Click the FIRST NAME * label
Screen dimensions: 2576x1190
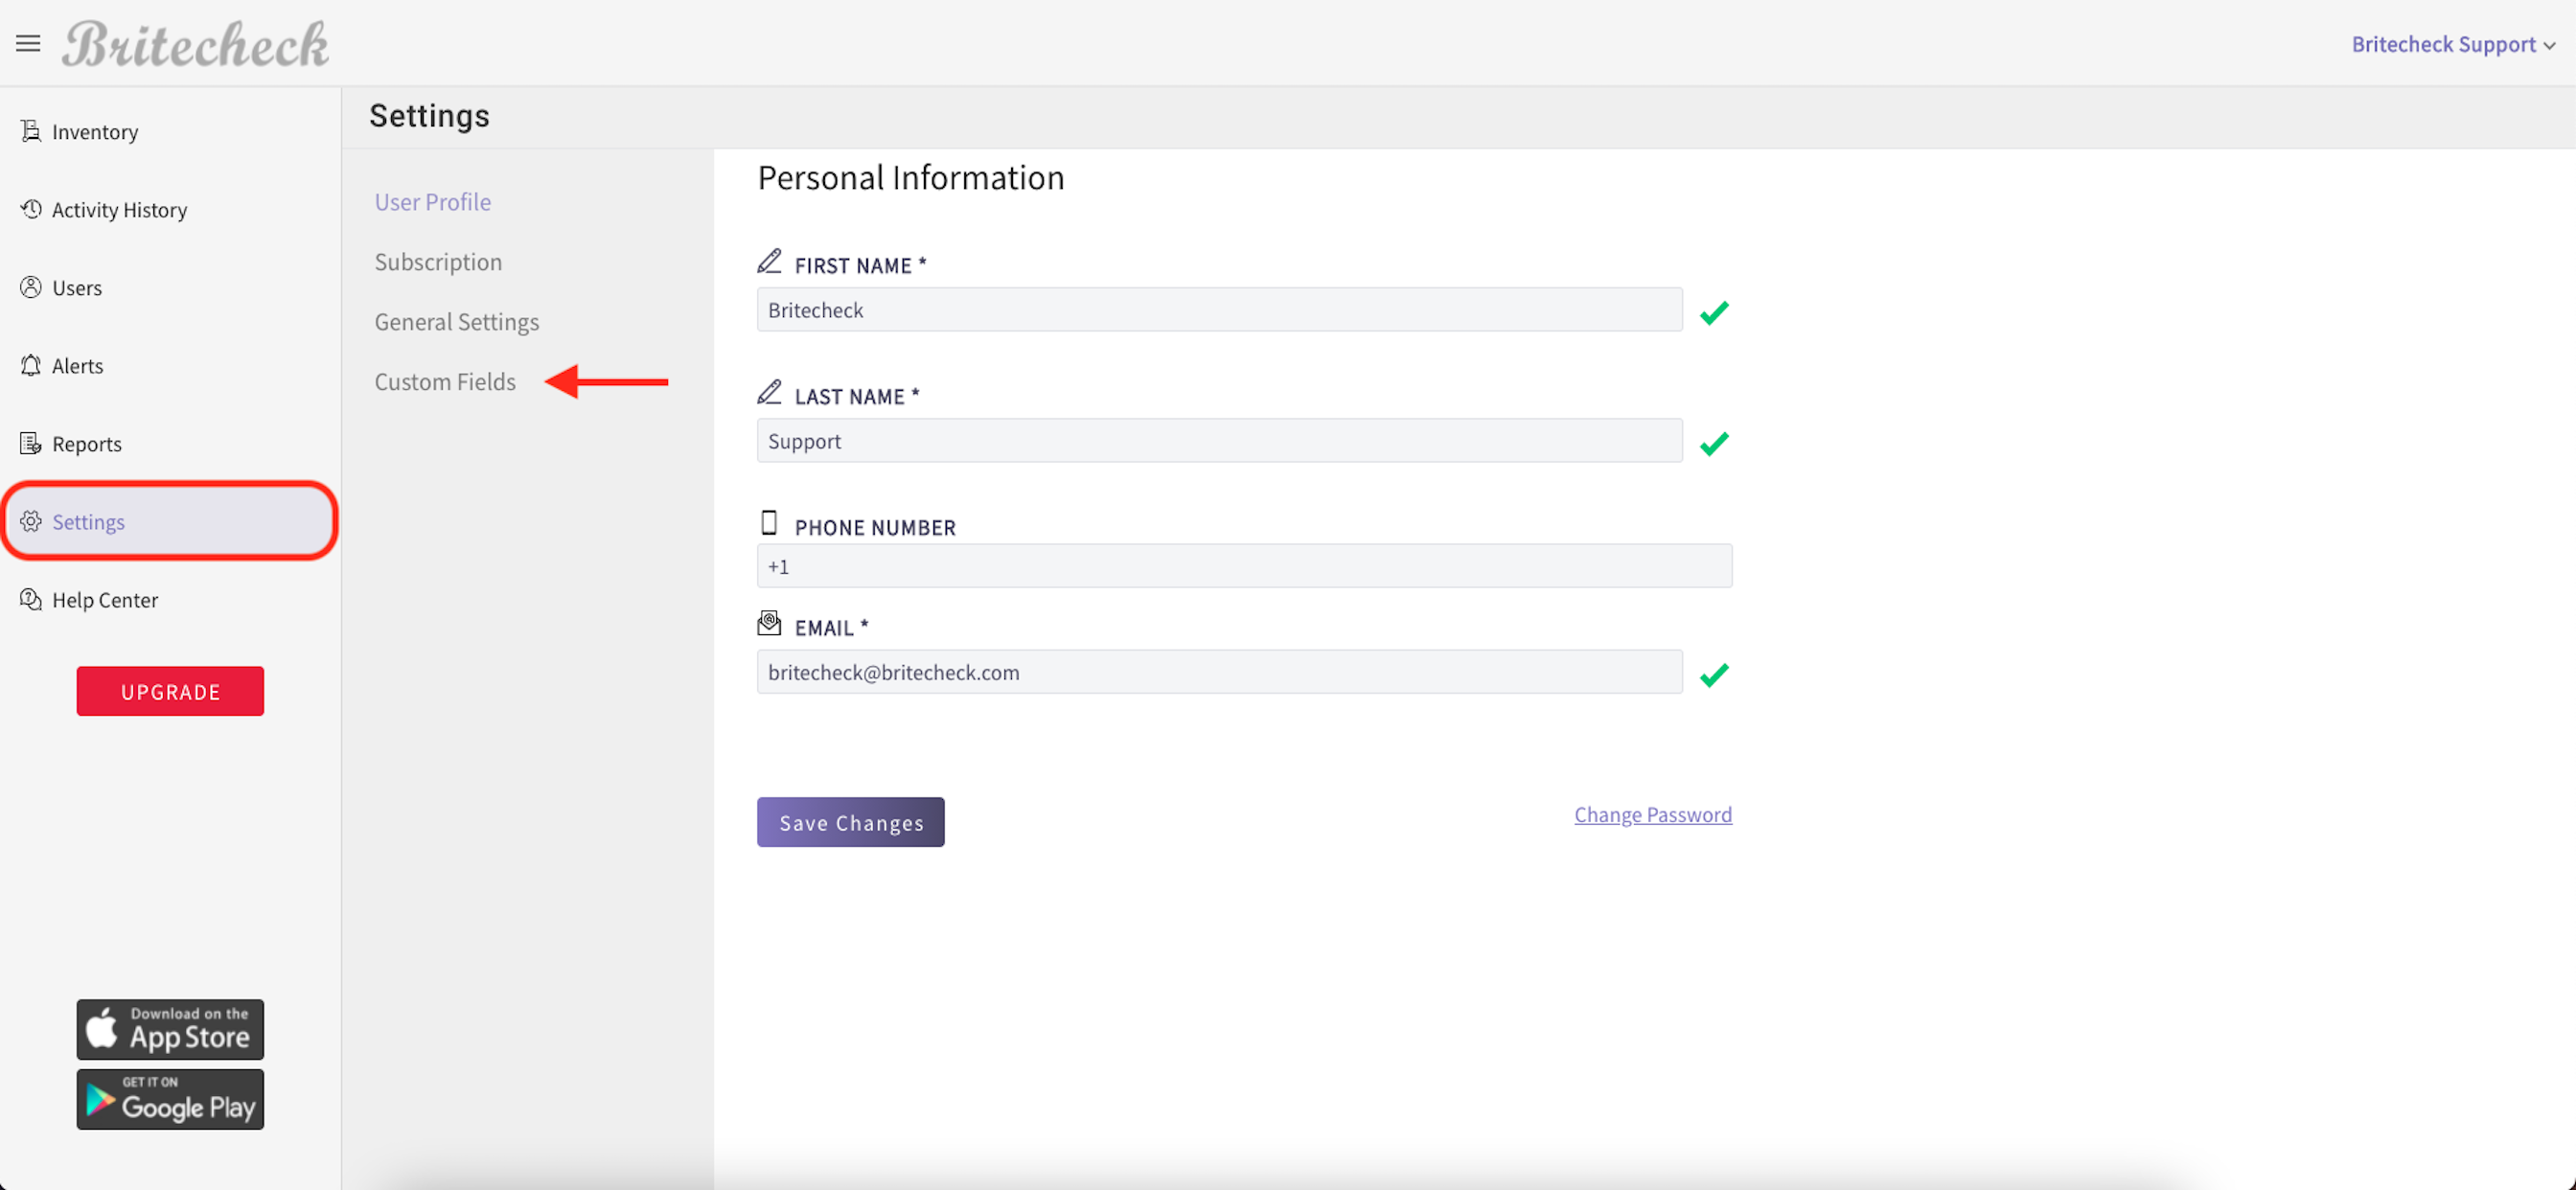tap(861, 265)
